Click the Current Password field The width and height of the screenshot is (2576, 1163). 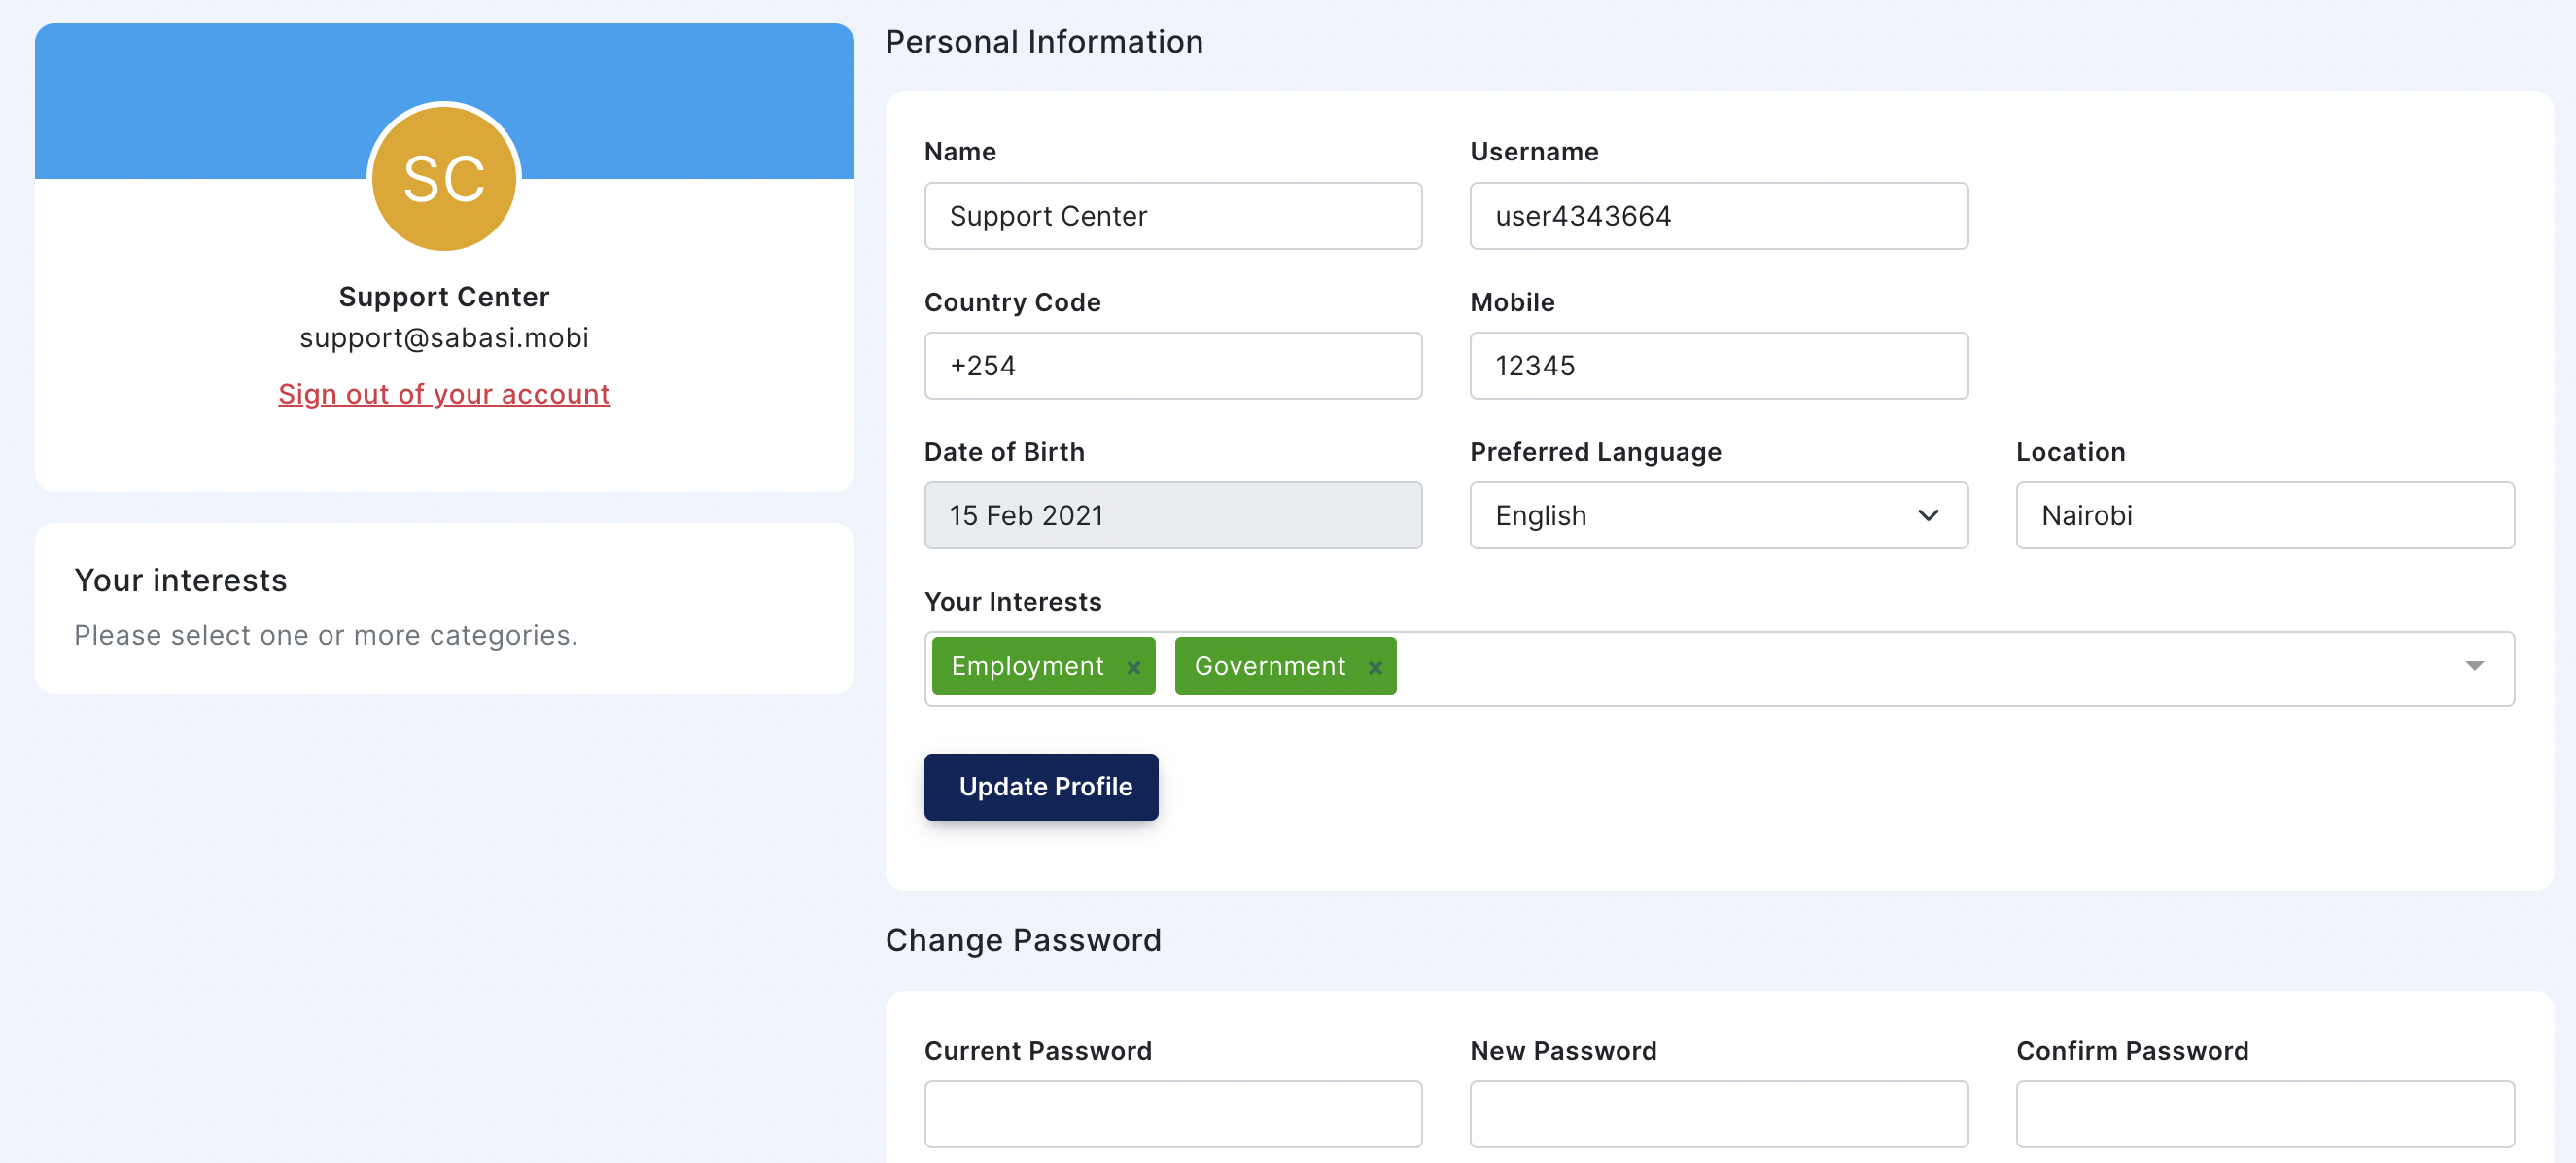1173,1113
